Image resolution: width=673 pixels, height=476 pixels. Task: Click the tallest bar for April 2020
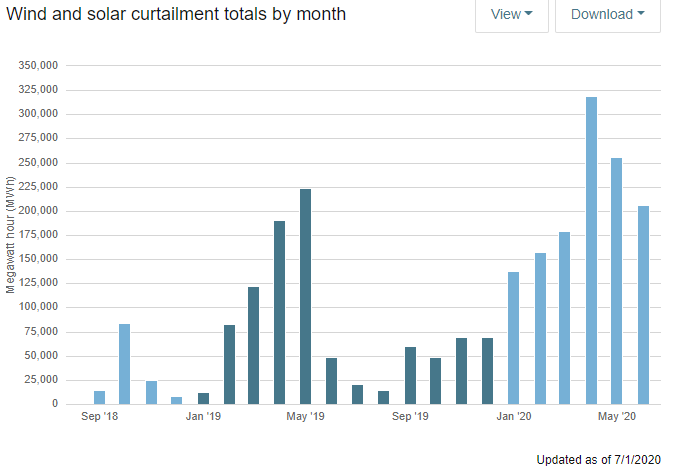point(591,251)
